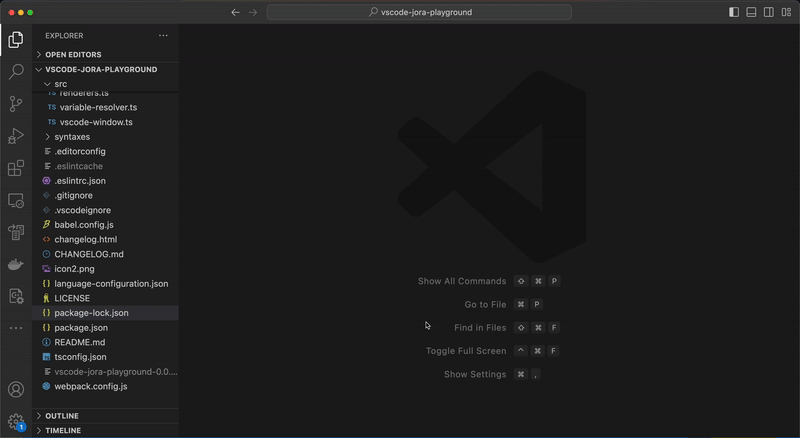The image size is (800, 438).
Task: Open the Extensions view
Action: (16, 168)
